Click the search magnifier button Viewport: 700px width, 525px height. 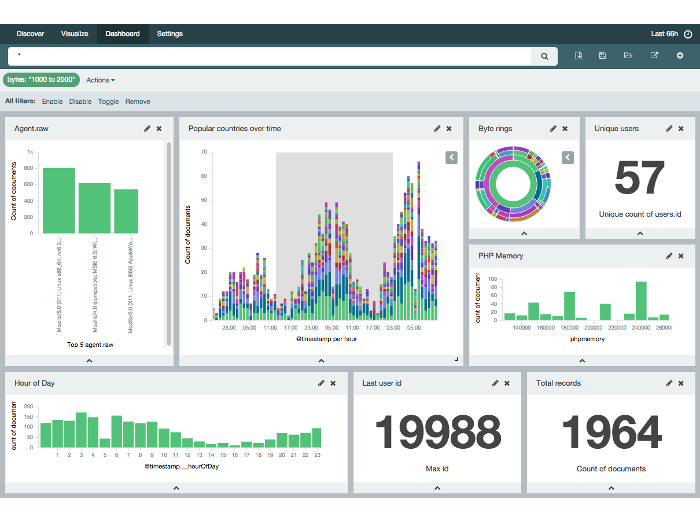point(545,57)
